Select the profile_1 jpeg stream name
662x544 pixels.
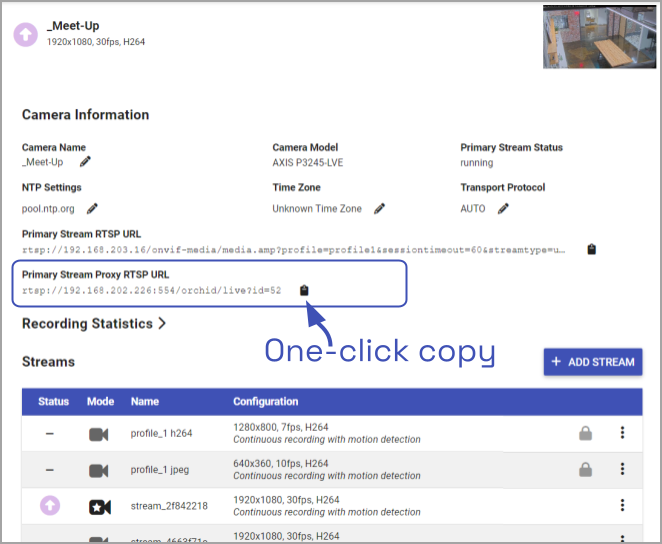(160, 470)
